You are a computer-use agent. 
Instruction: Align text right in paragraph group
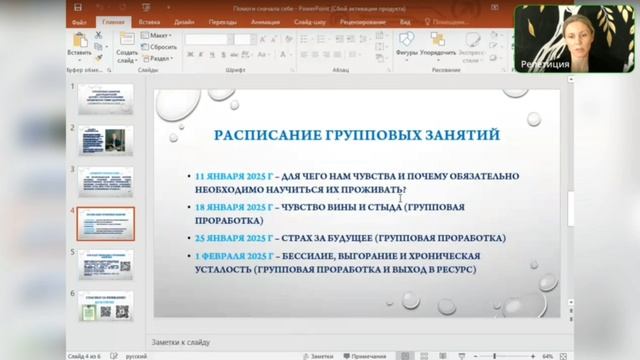point(326,54)
